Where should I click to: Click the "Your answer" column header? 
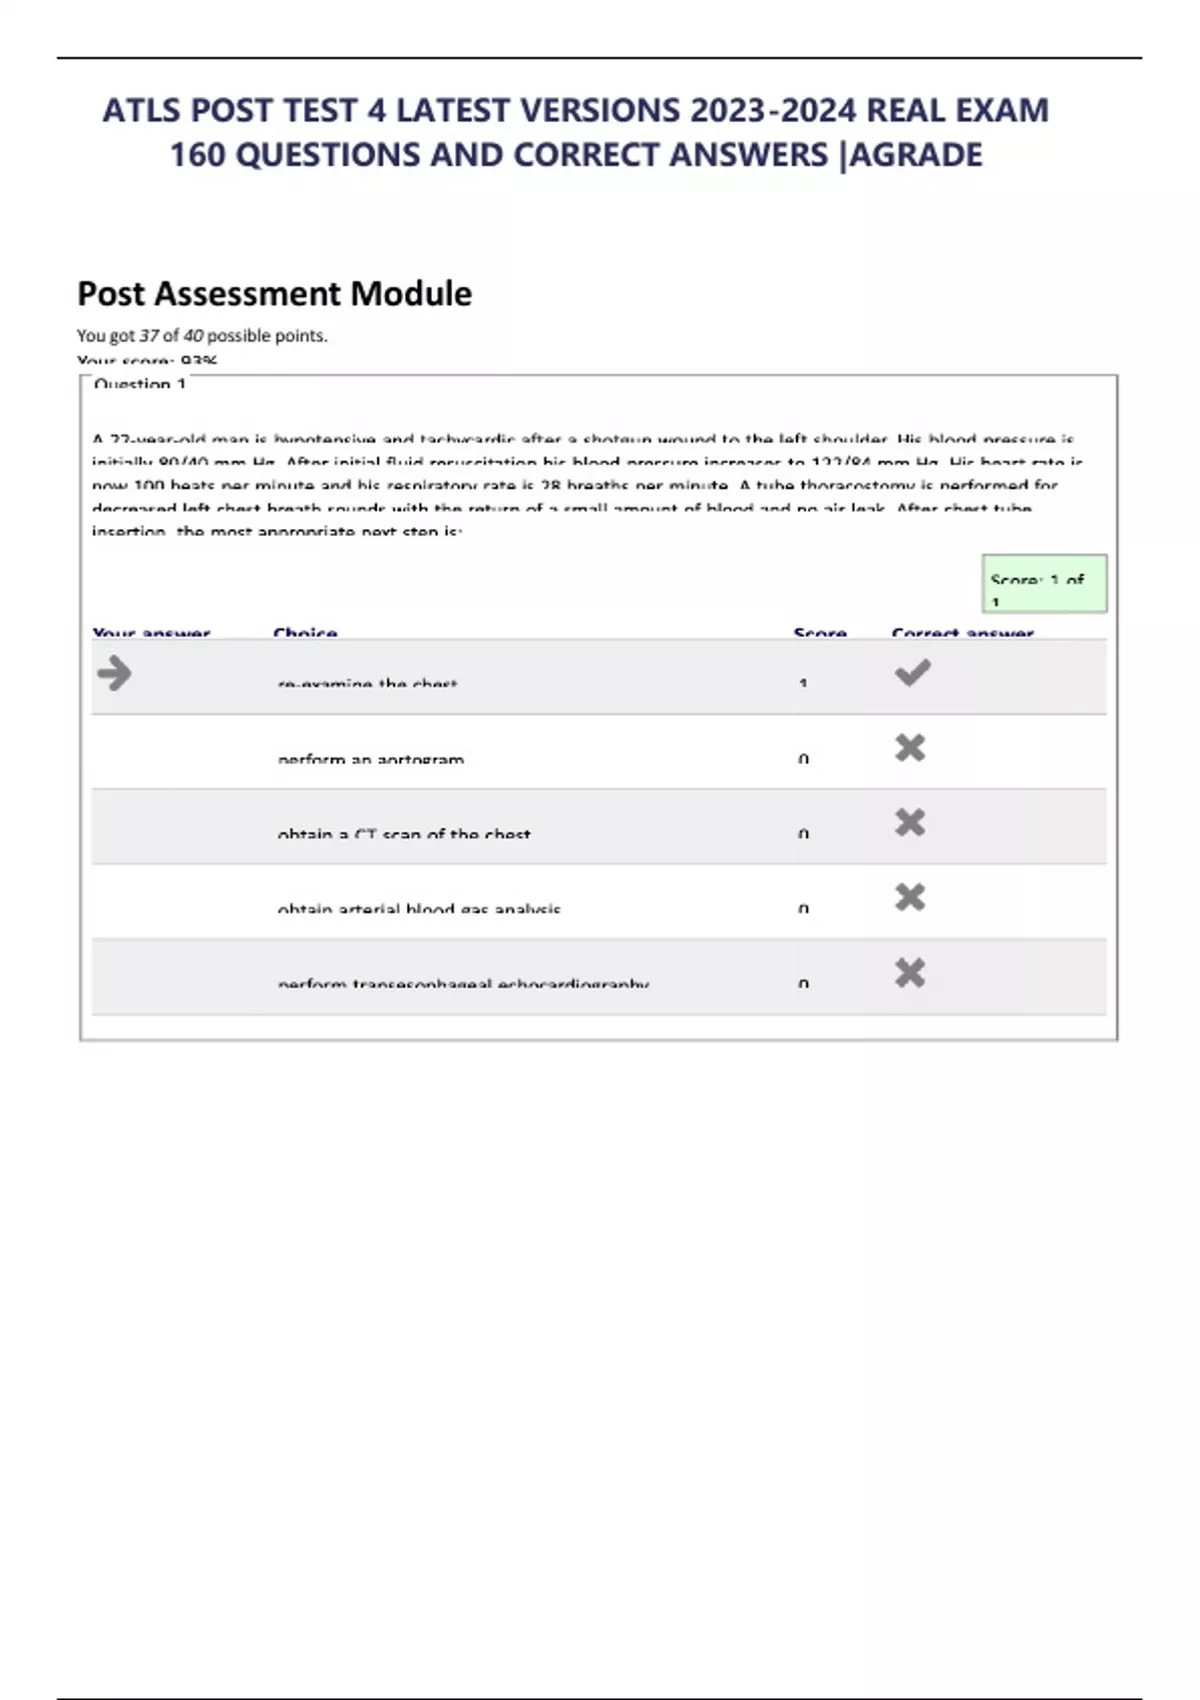tap(151, 633)
